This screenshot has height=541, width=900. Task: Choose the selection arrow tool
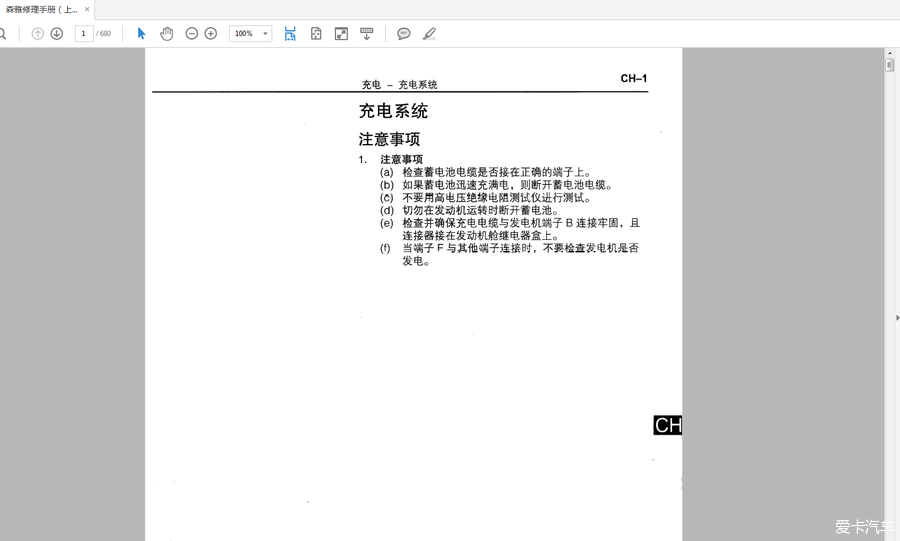pos(141,34)
